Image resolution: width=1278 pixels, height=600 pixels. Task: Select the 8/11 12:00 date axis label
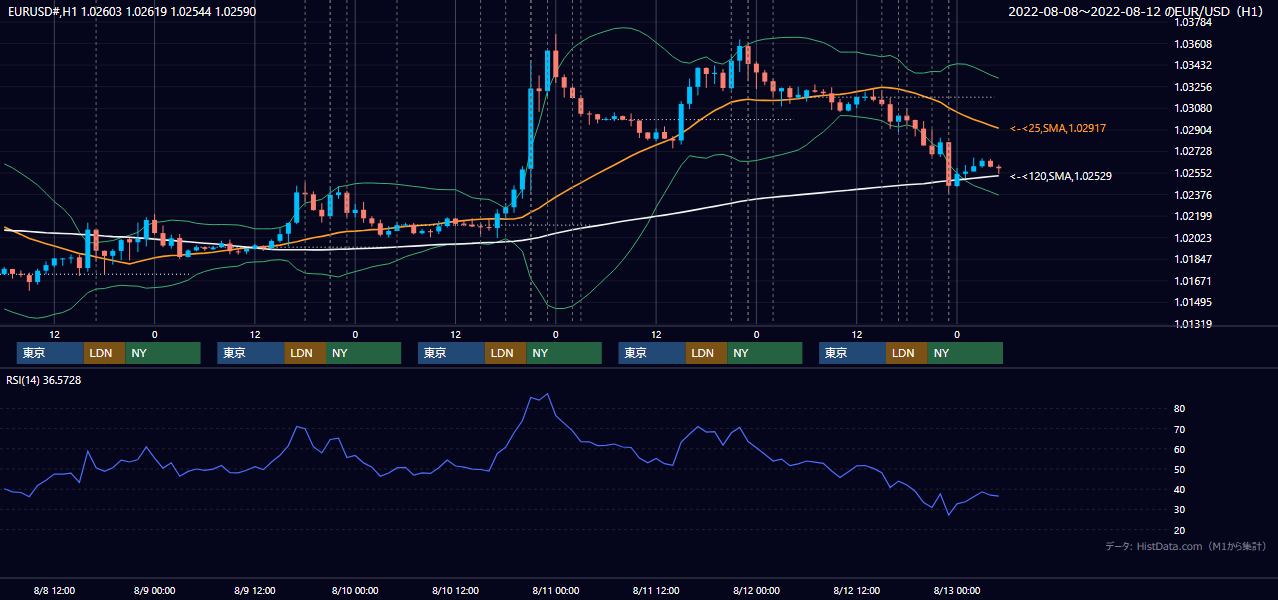coord(655,590)
